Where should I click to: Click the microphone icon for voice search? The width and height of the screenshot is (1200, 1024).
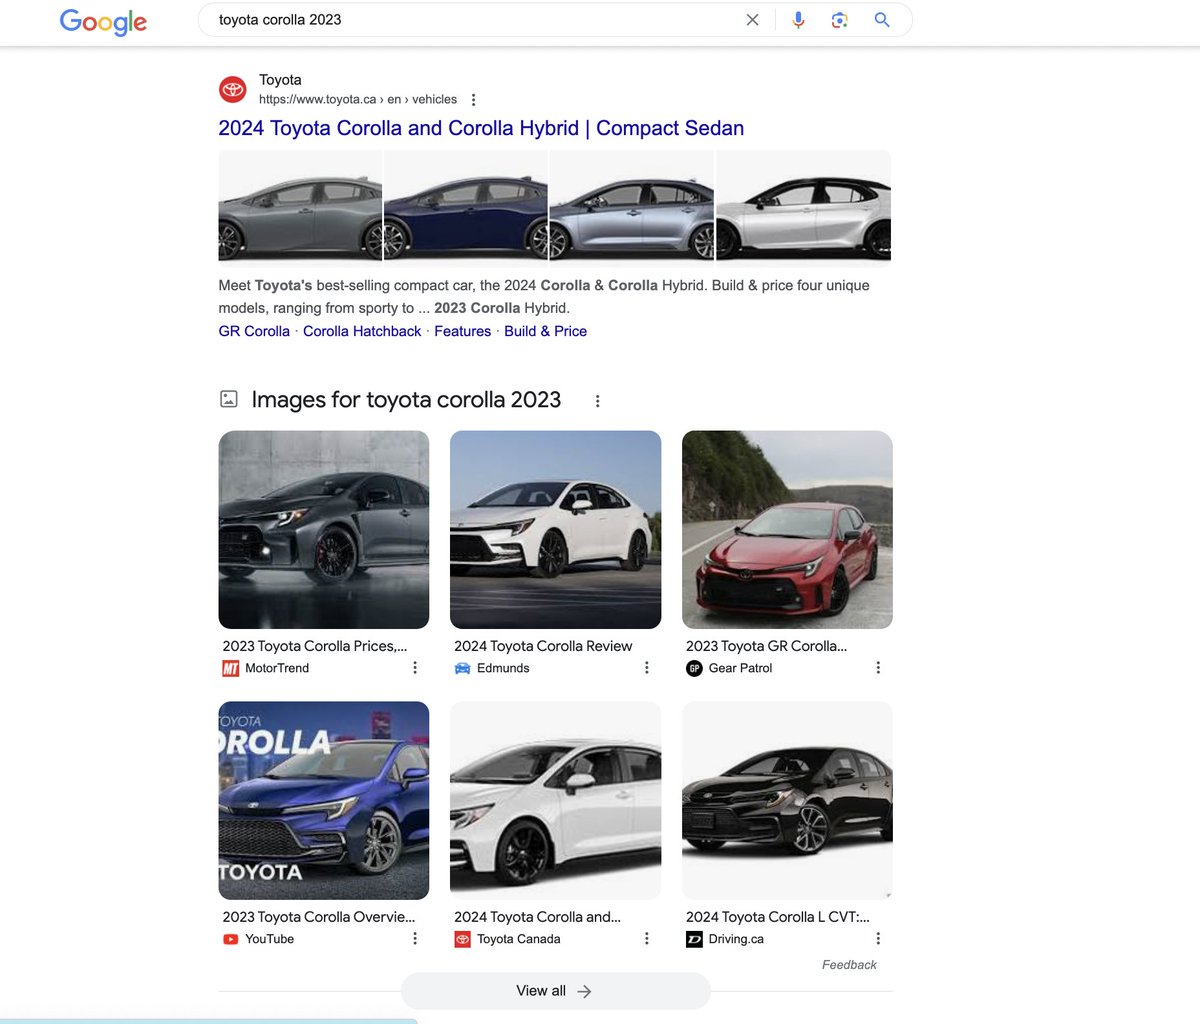pyautogui.click(x=798, y=19)
